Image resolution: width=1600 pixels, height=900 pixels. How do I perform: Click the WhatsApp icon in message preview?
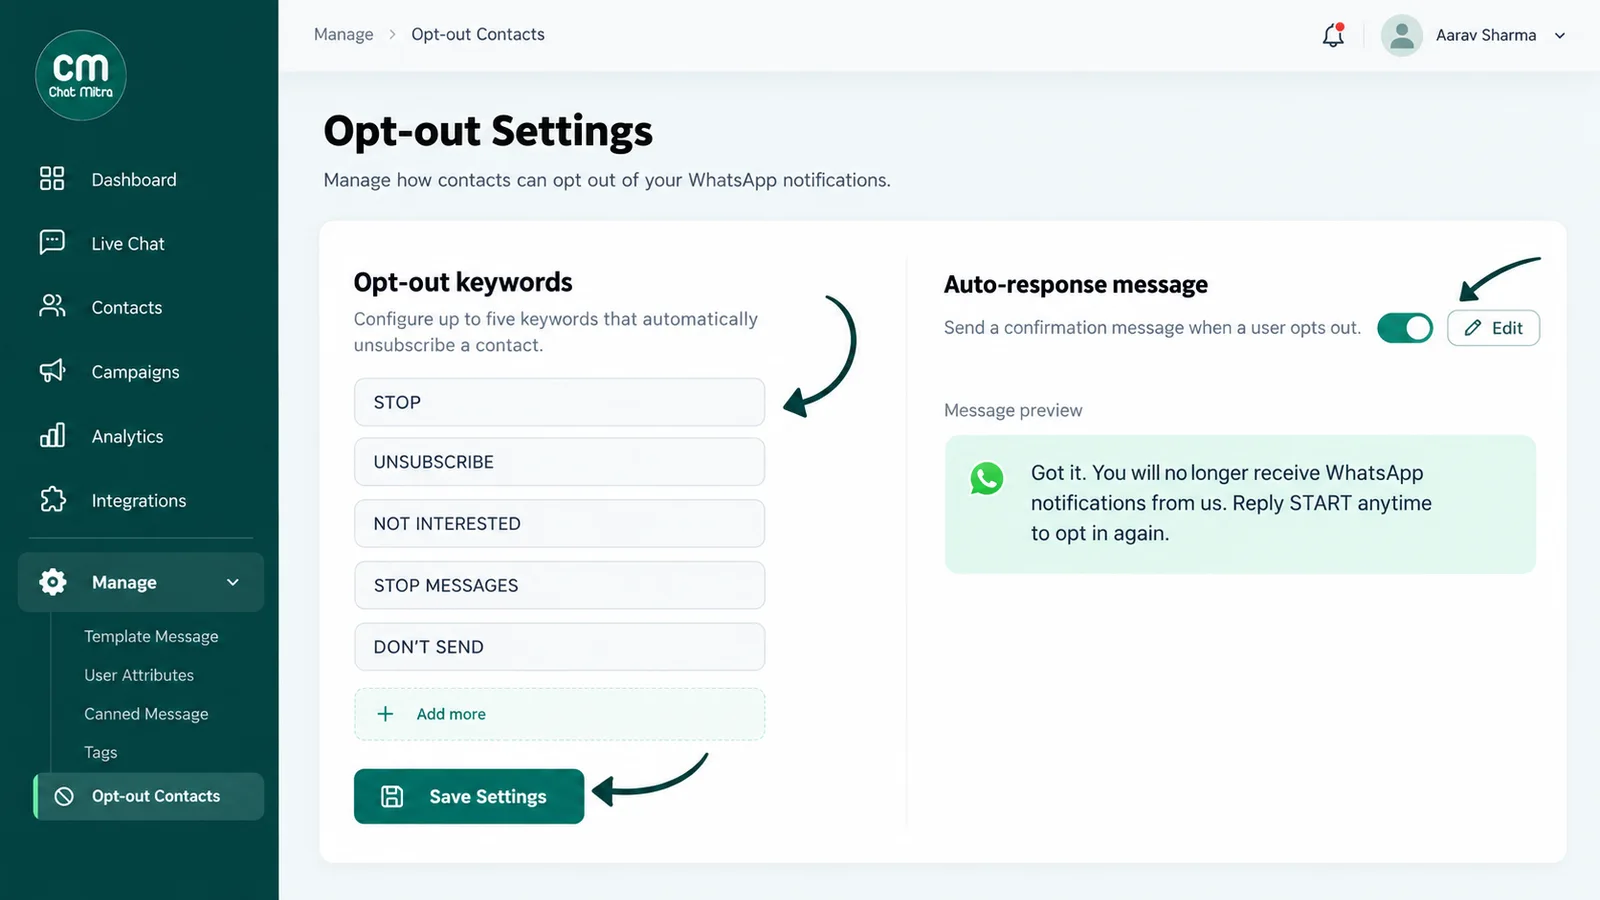pyautogui.click(x=987, y=479)
